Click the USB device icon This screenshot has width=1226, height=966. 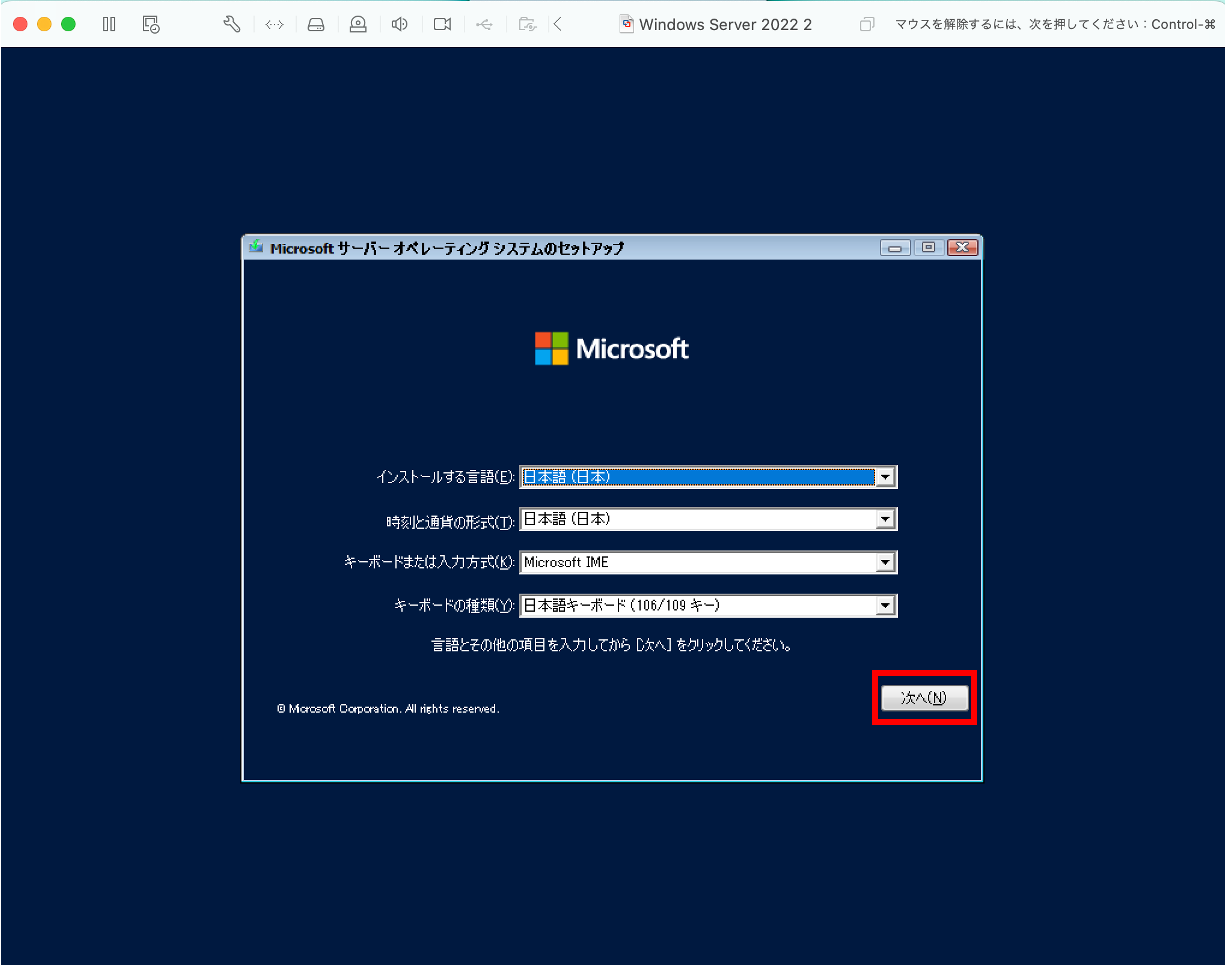coord(484,24)
